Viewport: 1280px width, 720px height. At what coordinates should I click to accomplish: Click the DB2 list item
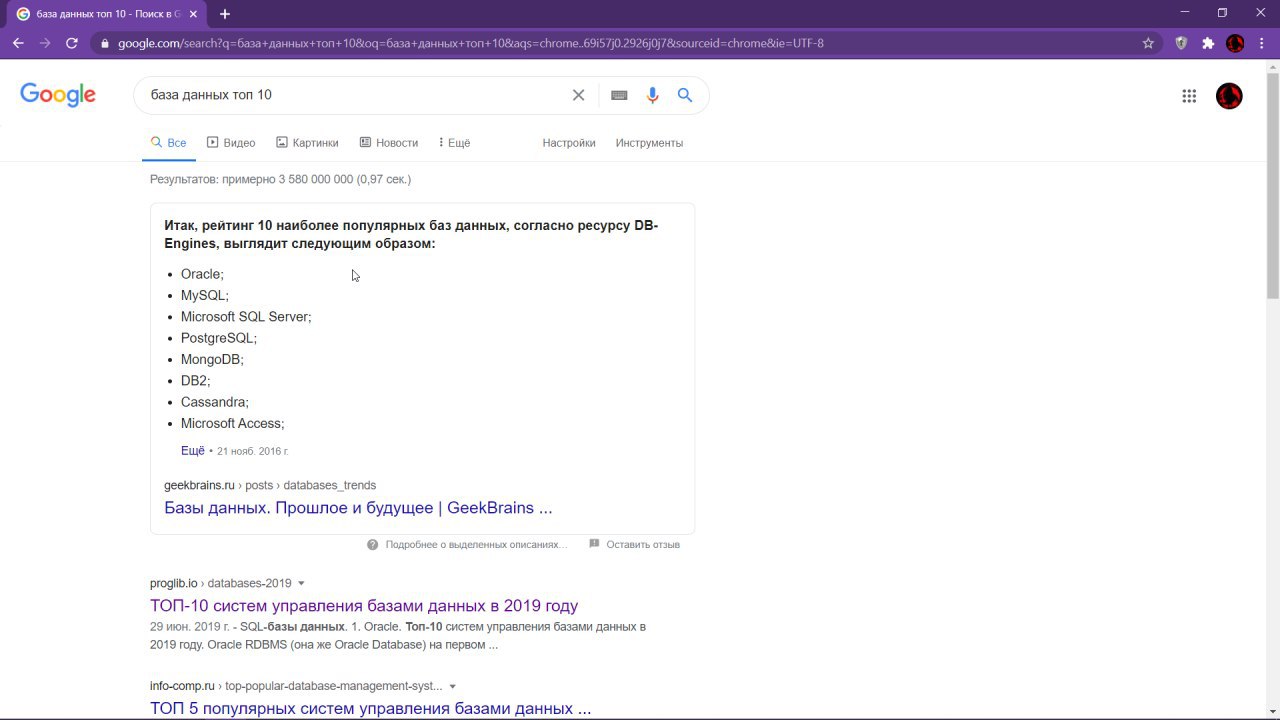pos(196,381)
